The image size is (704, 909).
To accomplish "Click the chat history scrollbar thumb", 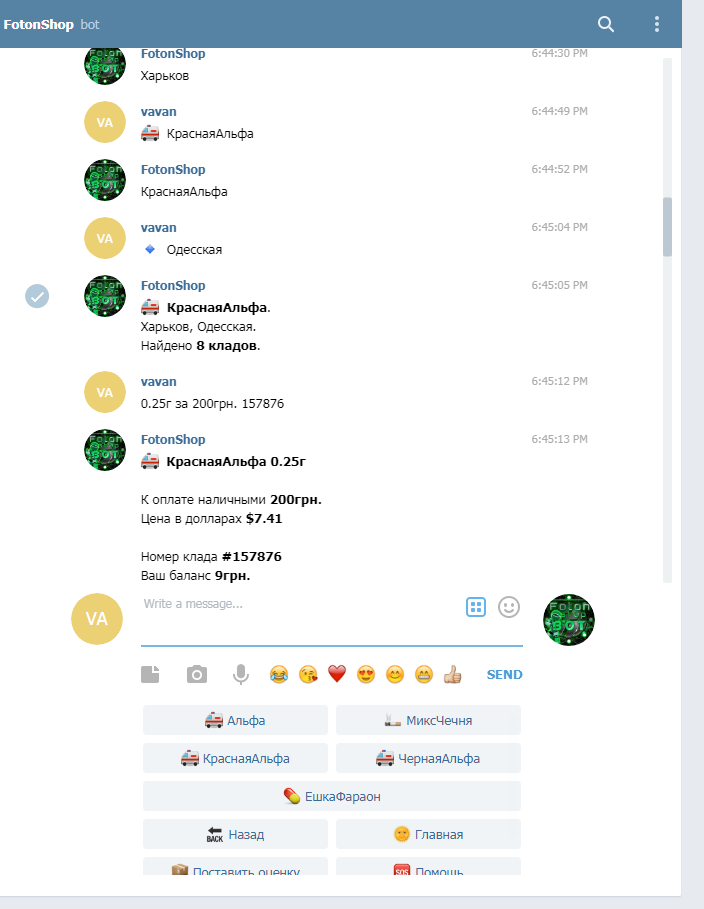I will click(667, 227).
